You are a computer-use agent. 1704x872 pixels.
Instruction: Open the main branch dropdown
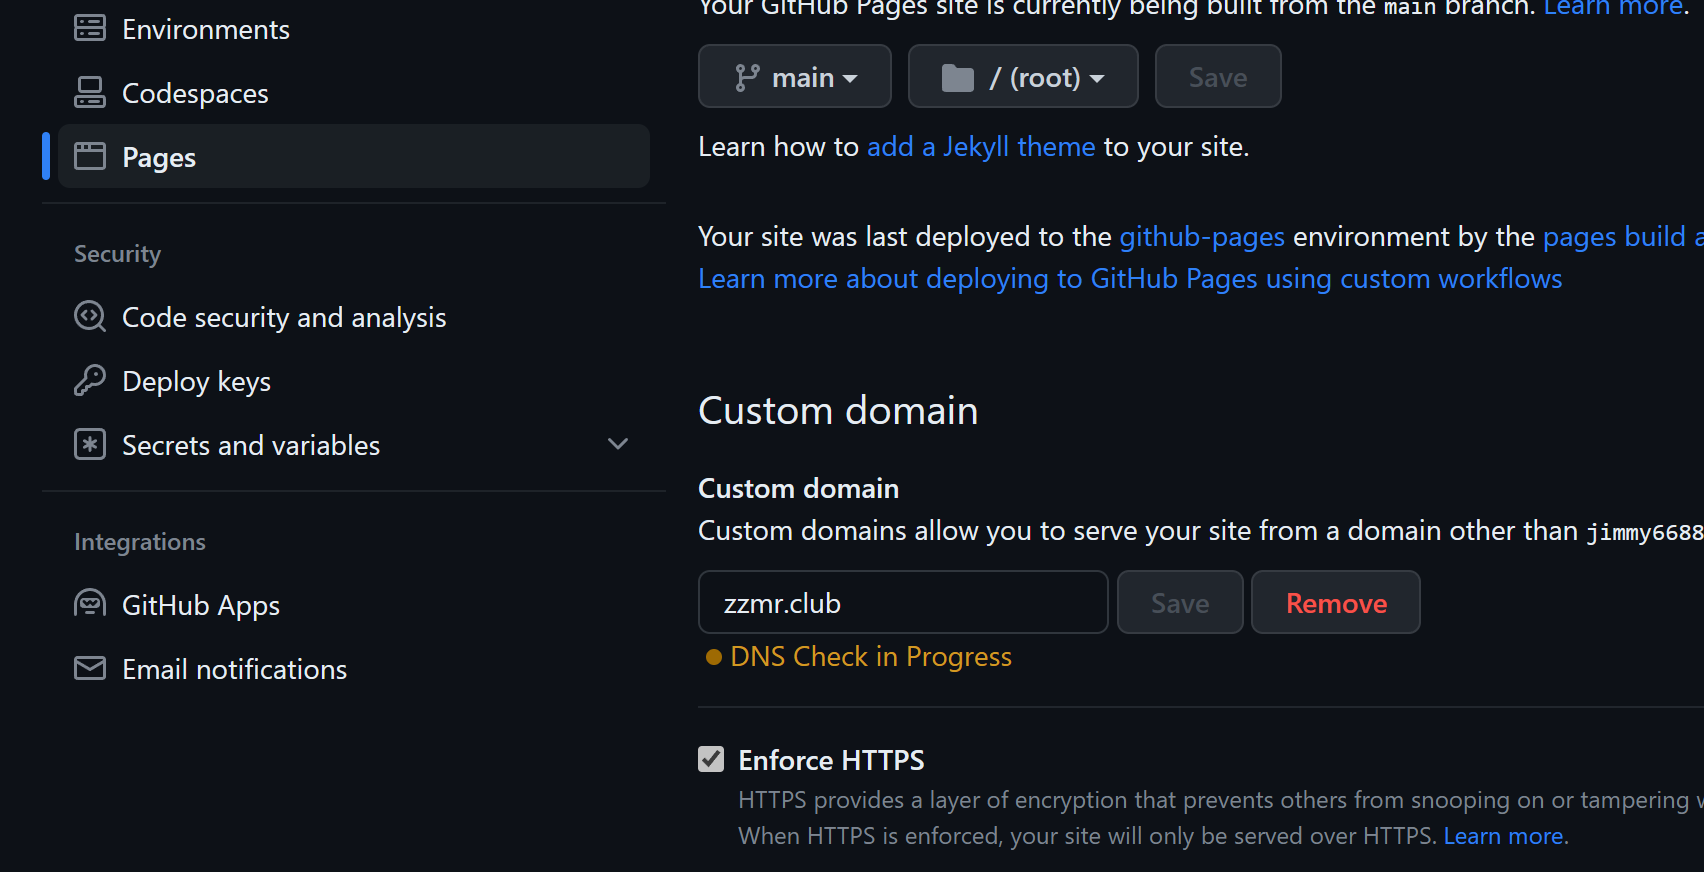pos(794,77)
